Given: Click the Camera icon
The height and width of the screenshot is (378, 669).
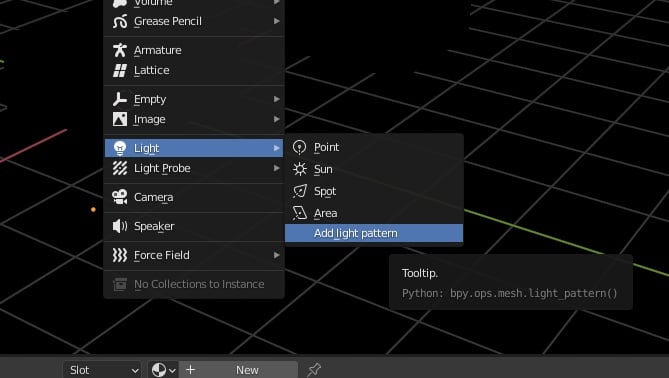Looking at the screenshot, I should point(120,197).
